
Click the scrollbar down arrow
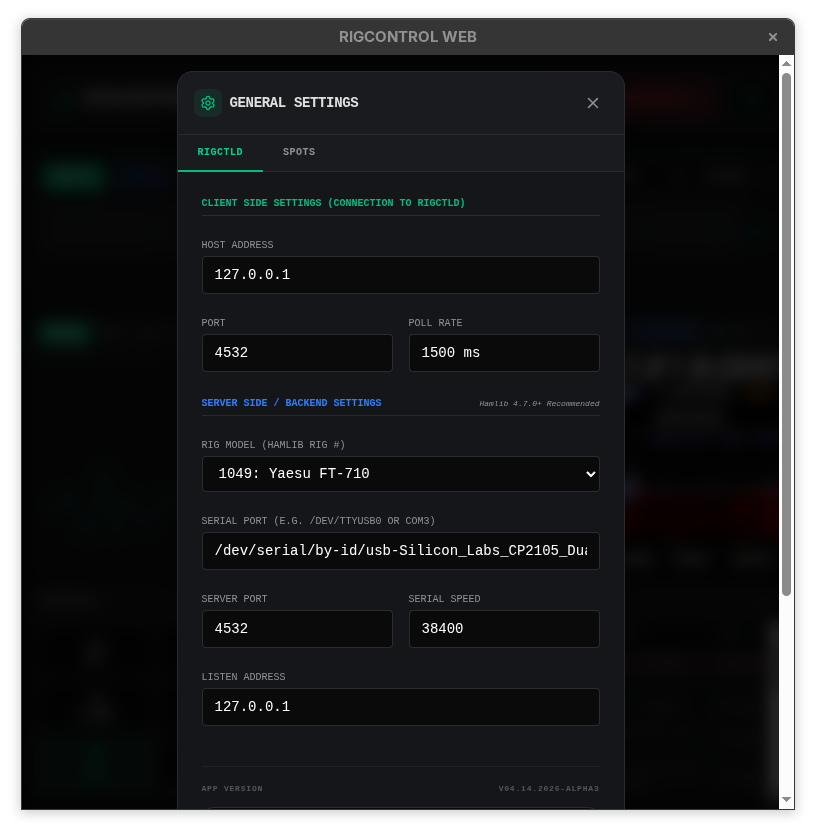click(x=786, y=799)
